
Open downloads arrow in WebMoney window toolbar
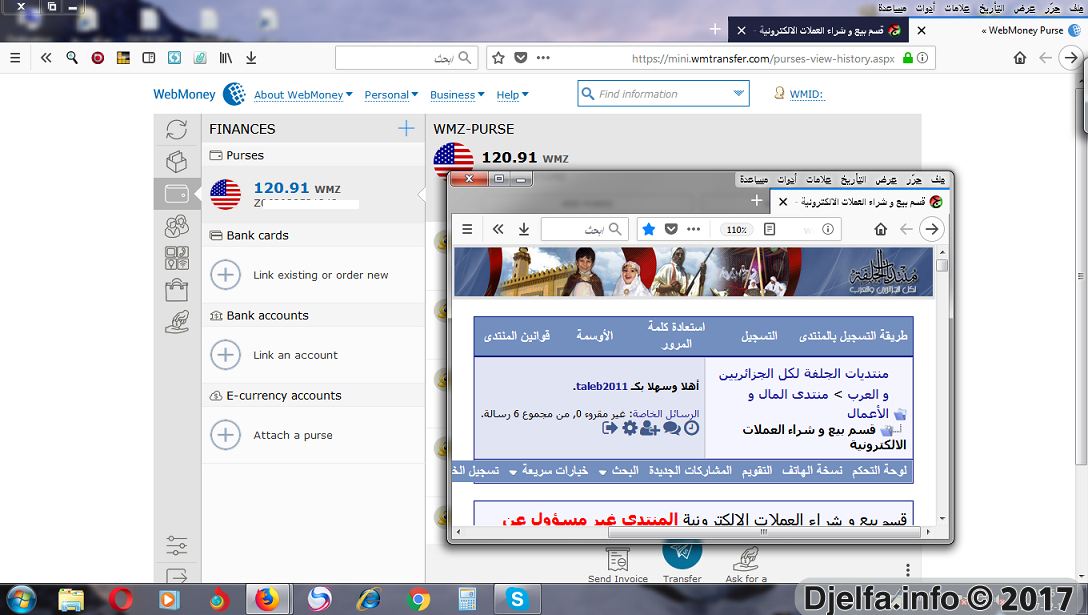pyautogui.click(x=251, y=58)
